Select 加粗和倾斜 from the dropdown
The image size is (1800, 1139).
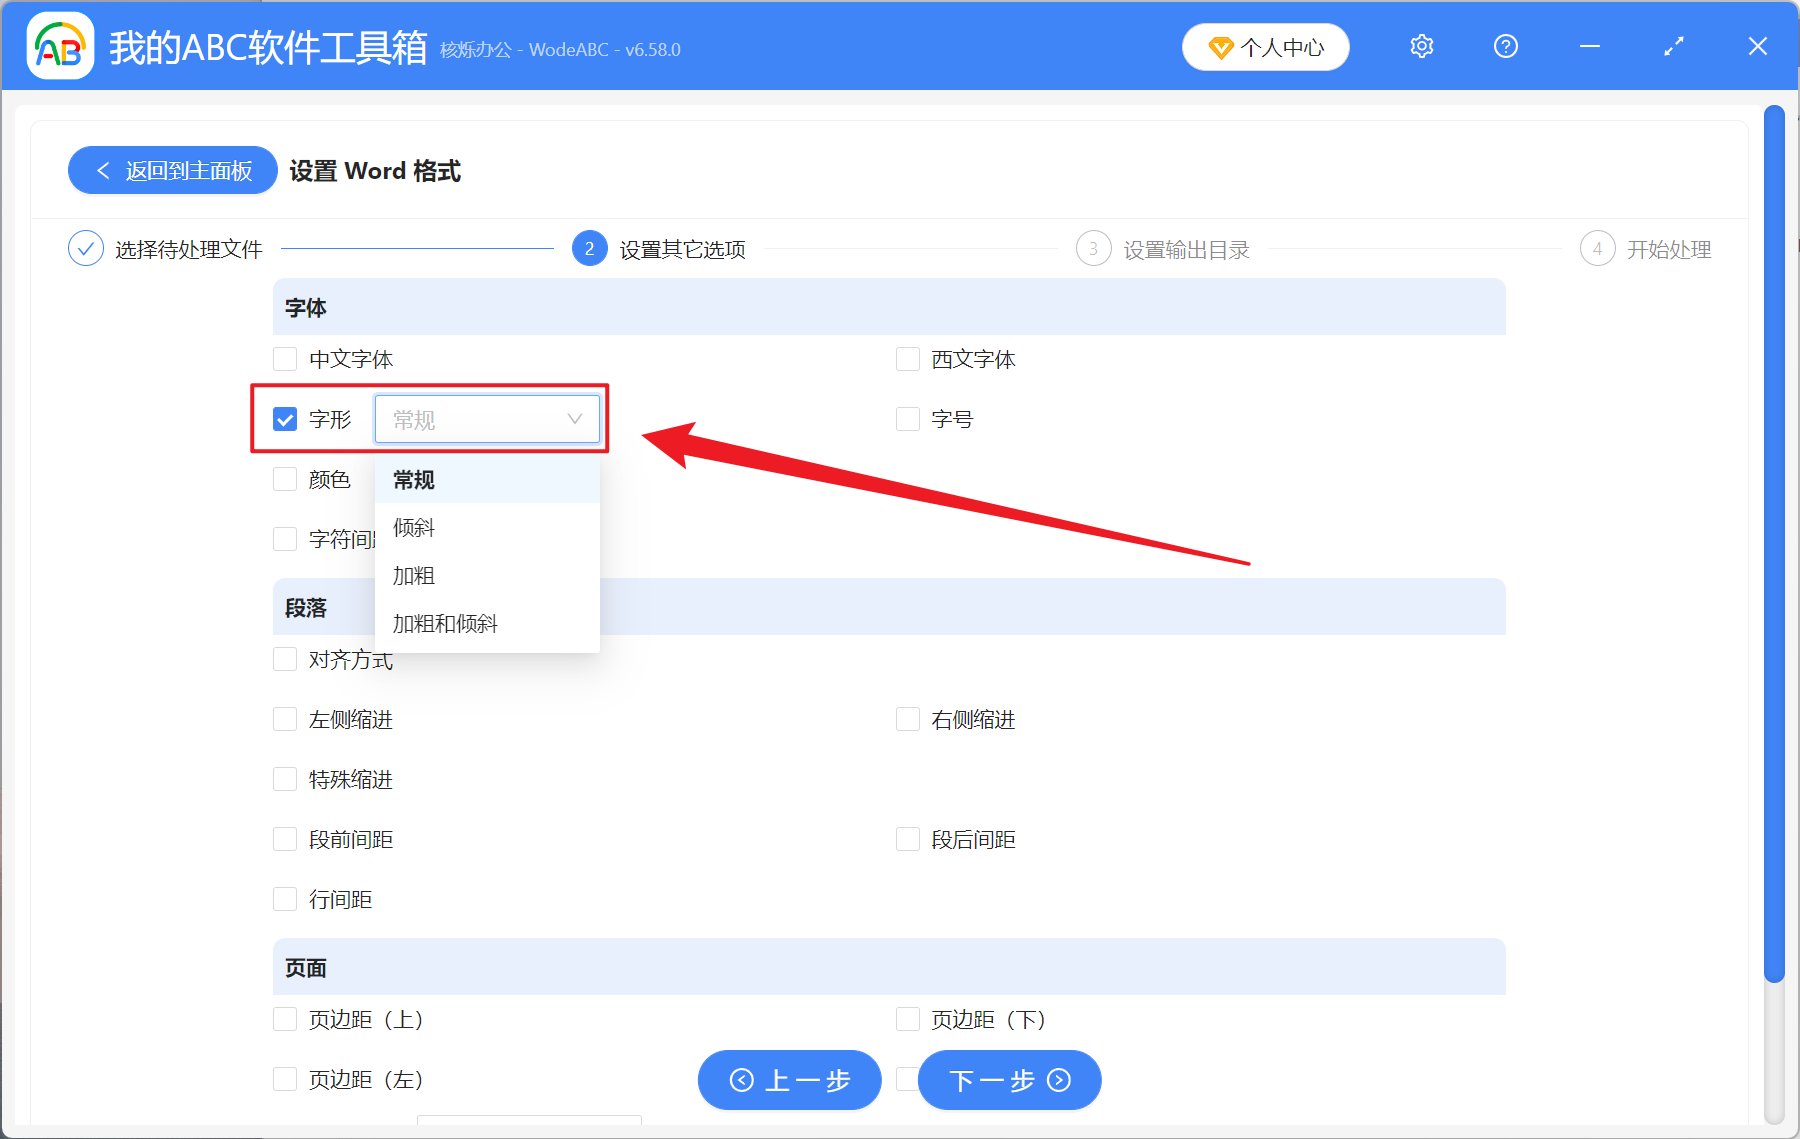coord(443,623)
